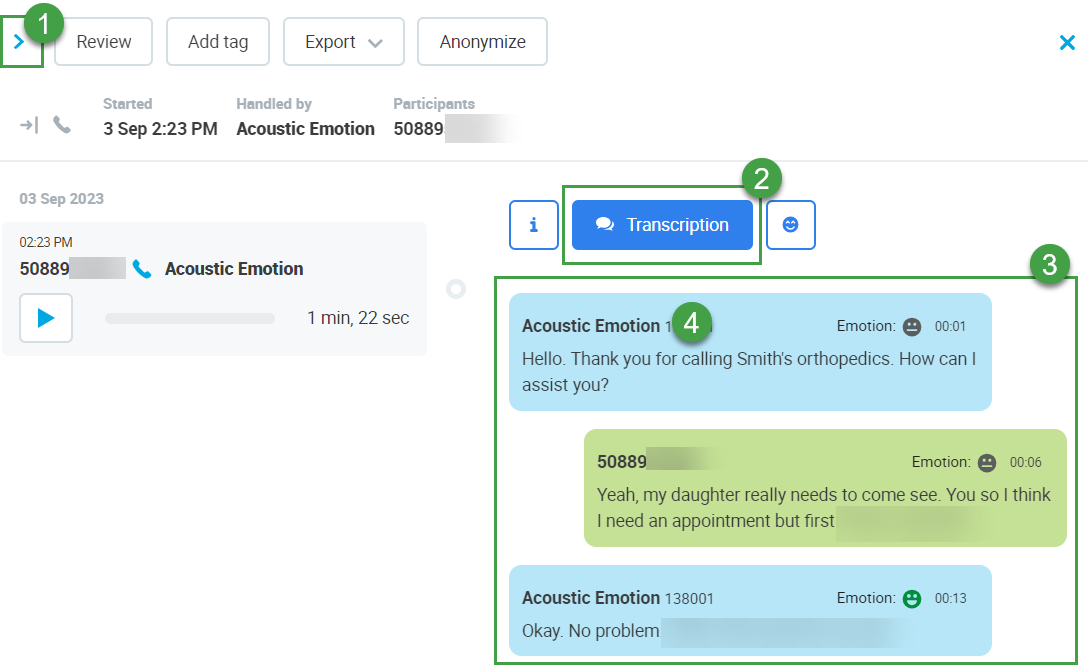This screenshot has width=1088, height=665.
Task: Close the conversation panel with X
Action: click(x=1067, y=42)
